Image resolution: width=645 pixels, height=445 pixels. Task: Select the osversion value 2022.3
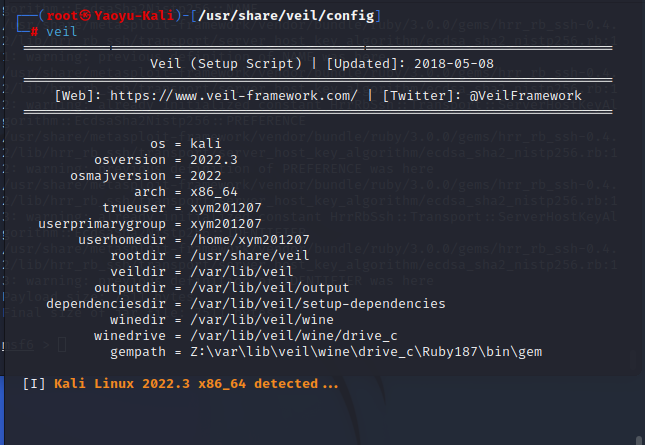(x=213, y=160)
